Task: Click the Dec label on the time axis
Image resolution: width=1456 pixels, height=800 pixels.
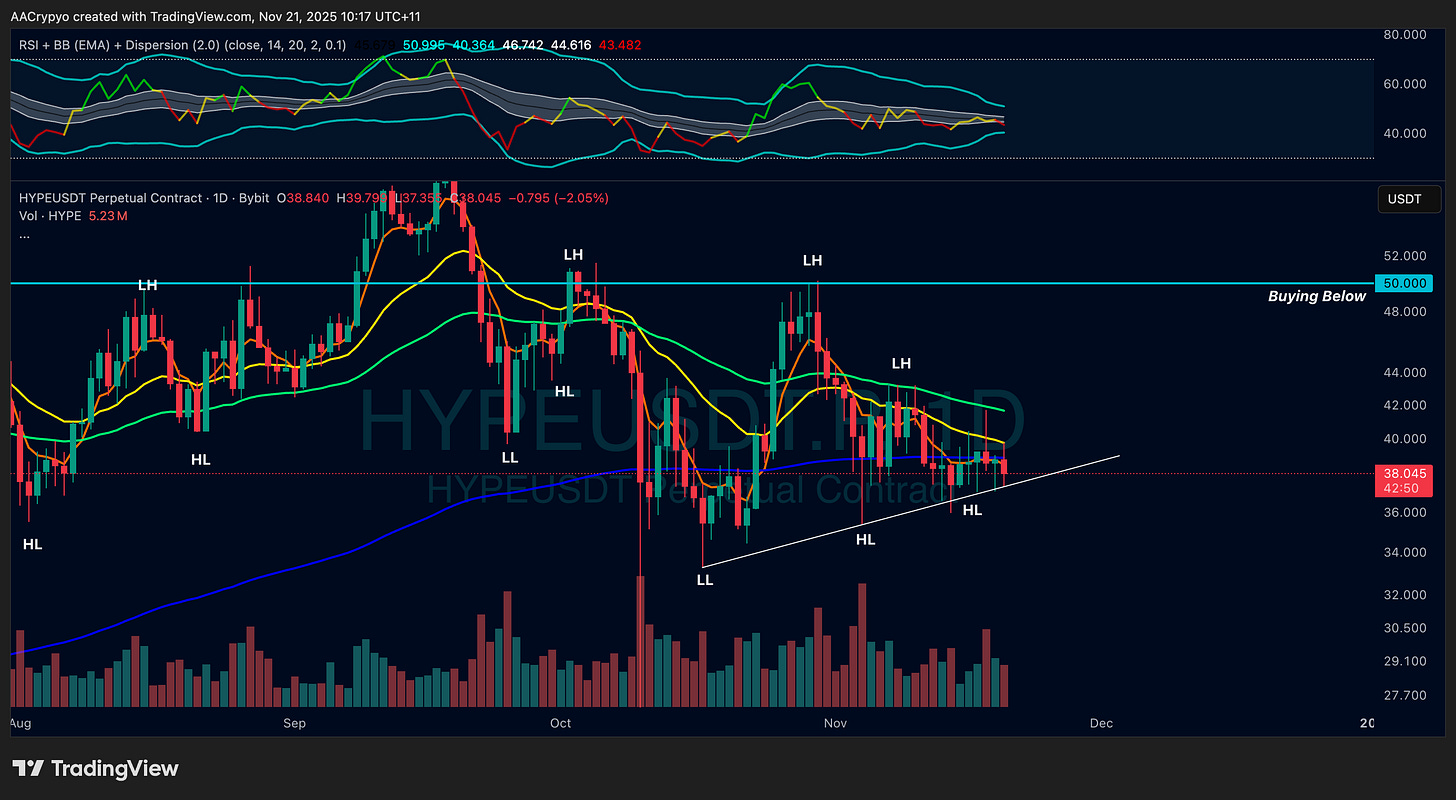Action: click(1101, 722)
